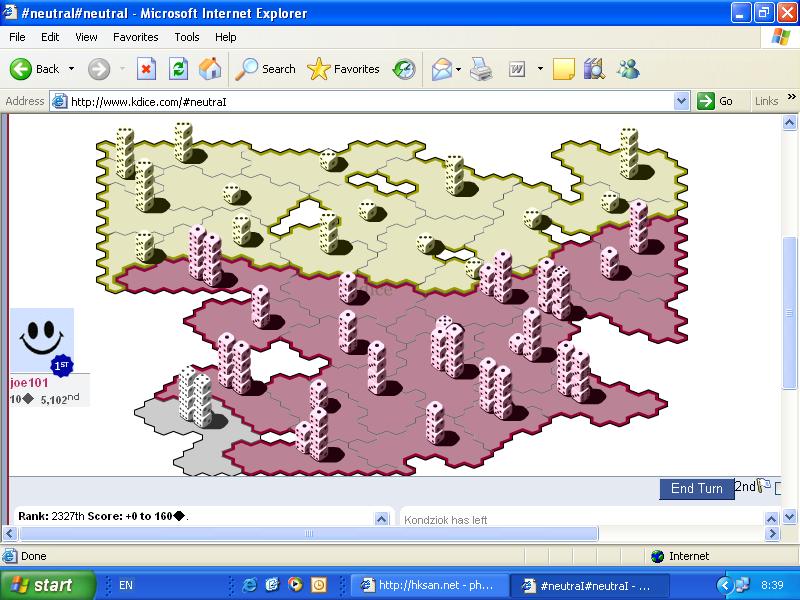Click the "Kondziok has left" chat message

coord(445,520)
